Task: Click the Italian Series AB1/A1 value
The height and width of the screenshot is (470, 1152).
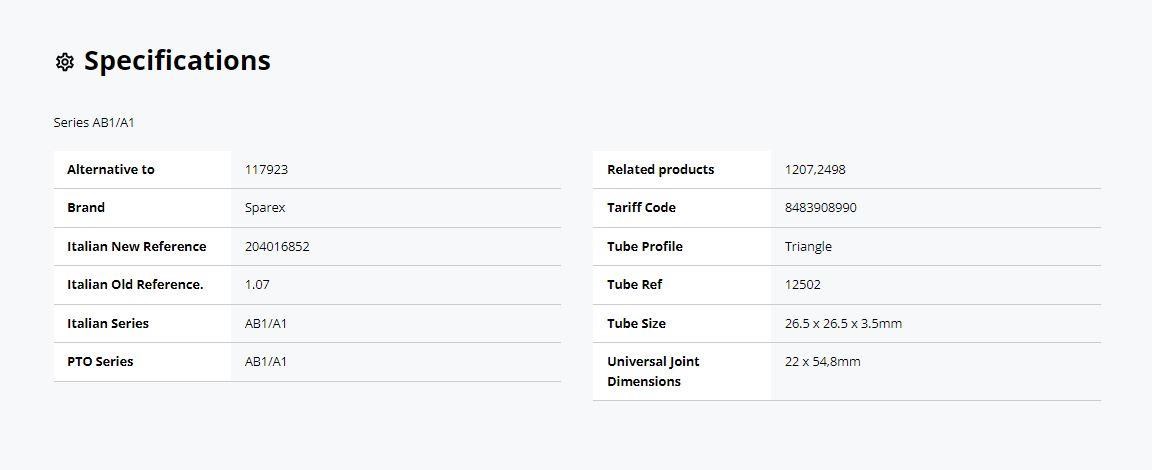Action: [266, 324]
